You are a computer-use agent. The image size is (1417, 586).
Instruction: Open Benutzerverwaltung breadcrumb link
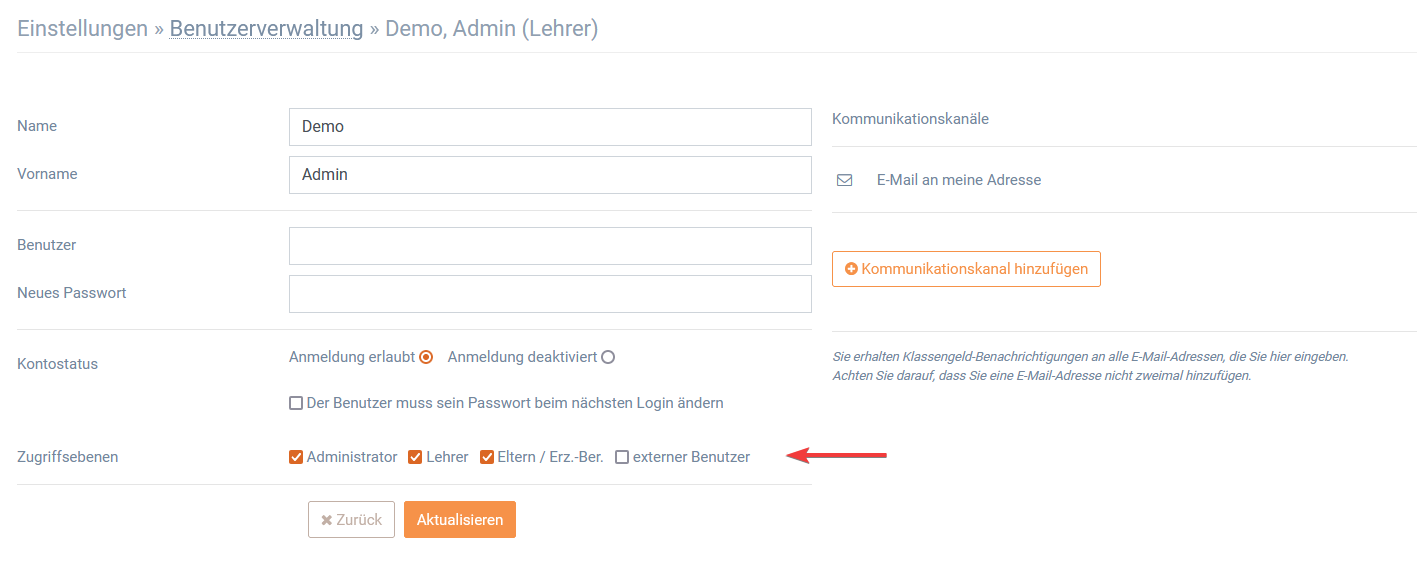click(x=266, y=29)
